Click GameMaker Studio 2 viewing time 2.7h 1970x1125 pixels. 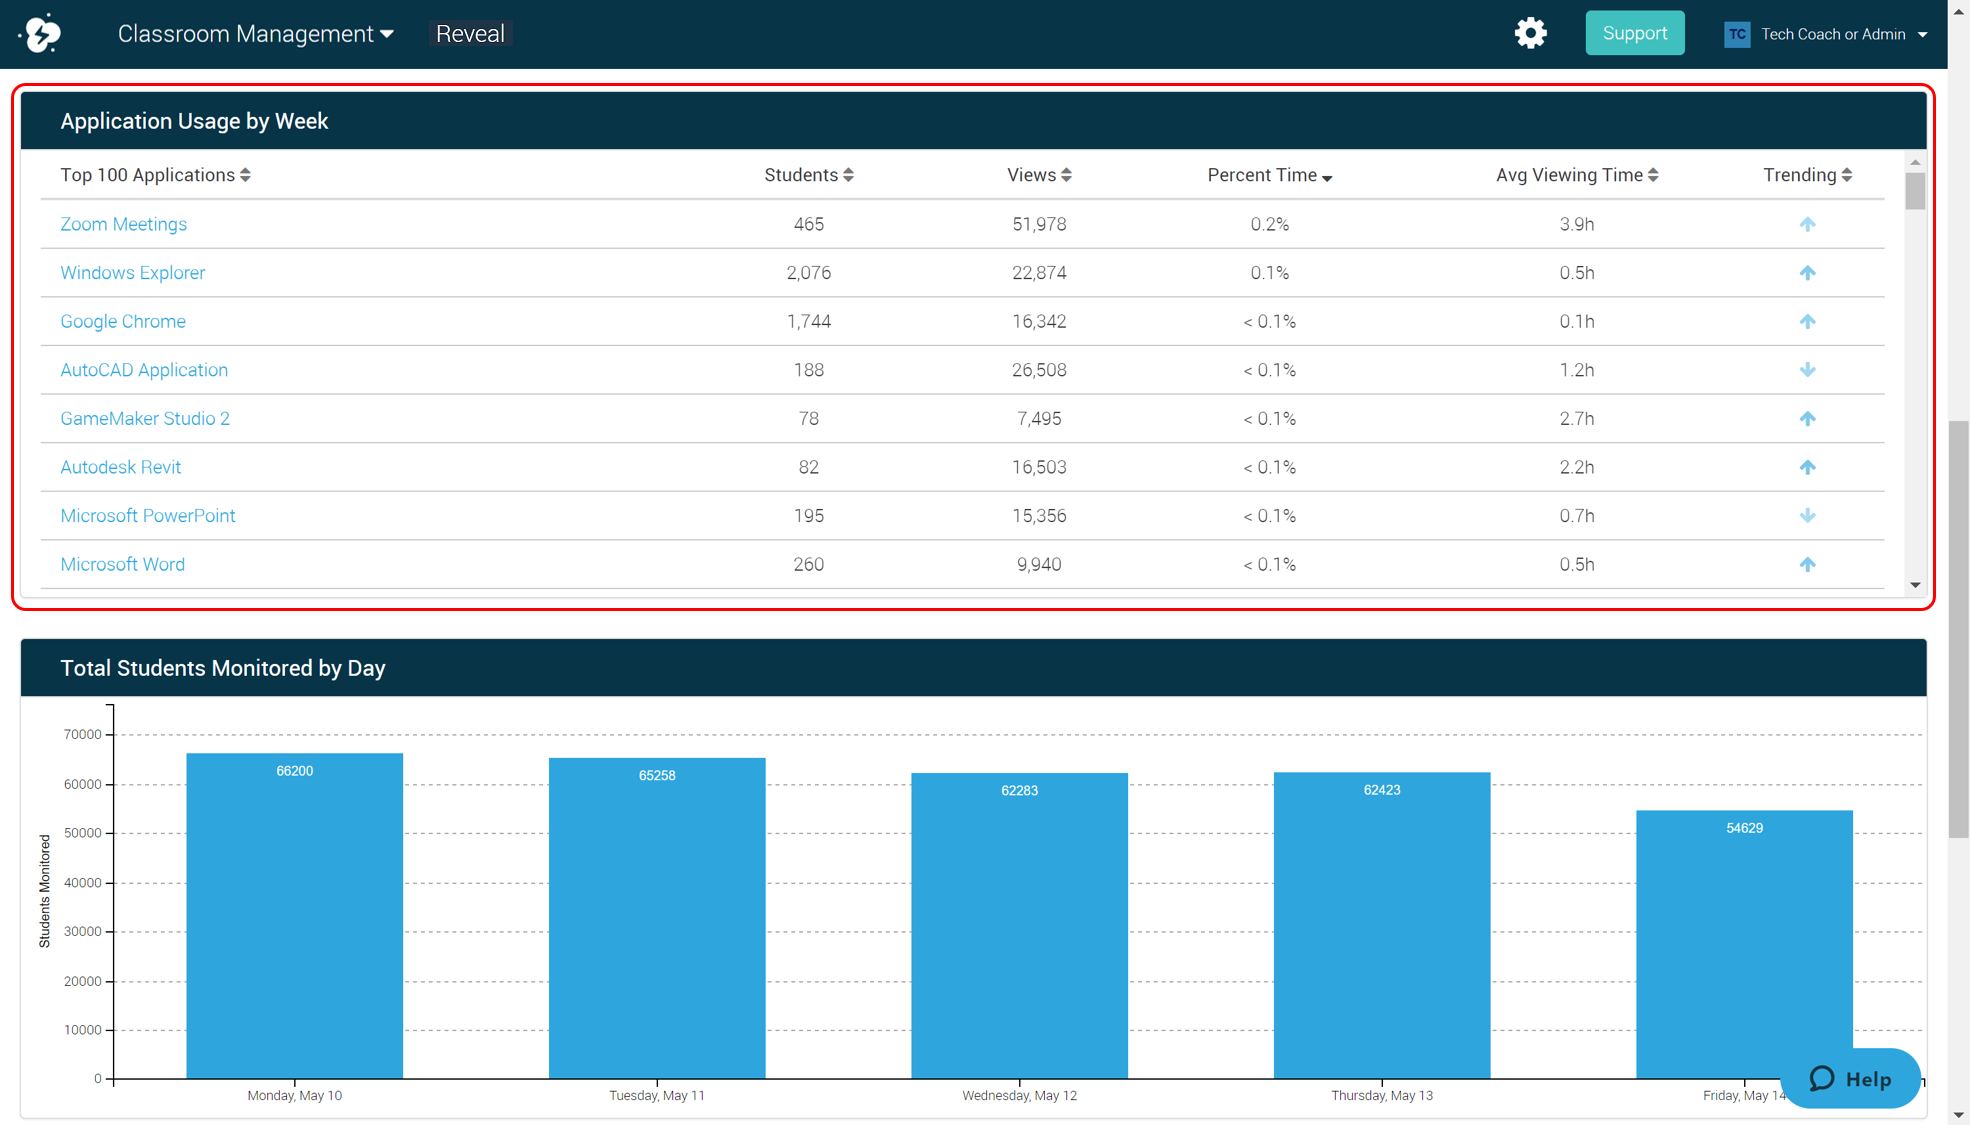[1577, 418]
